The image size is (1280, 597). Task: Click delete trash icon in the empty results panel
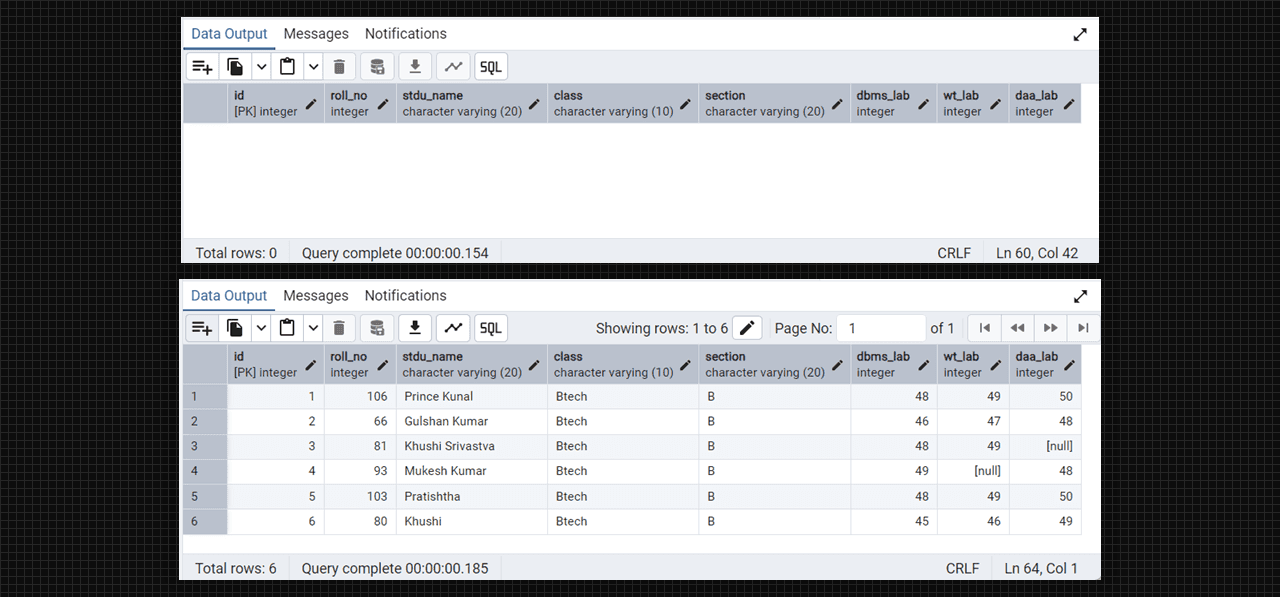pos(339,67)
